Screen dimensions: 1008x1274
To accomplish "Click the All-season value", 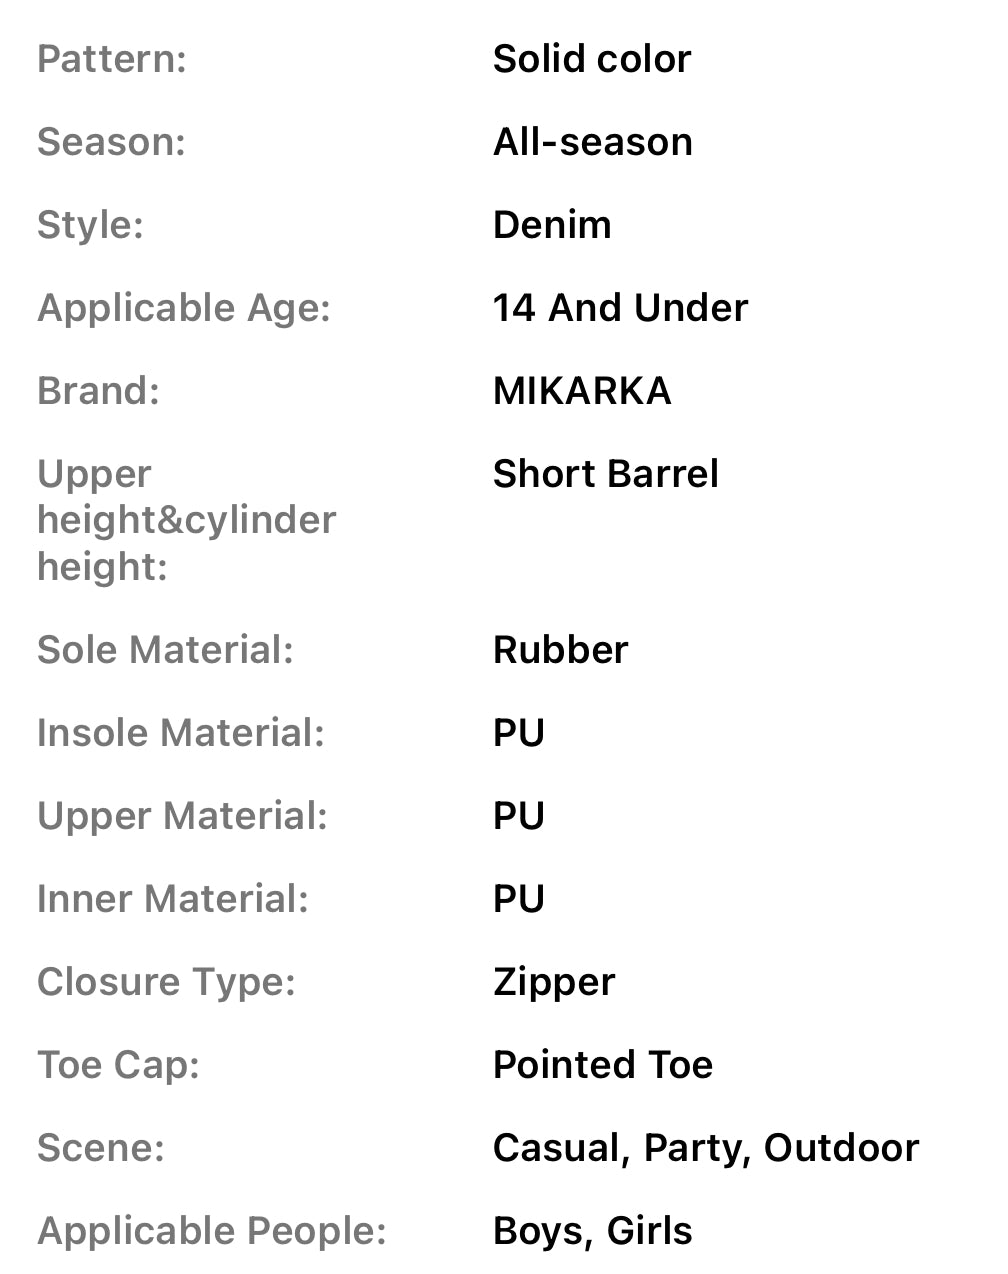I will point(593,142).
